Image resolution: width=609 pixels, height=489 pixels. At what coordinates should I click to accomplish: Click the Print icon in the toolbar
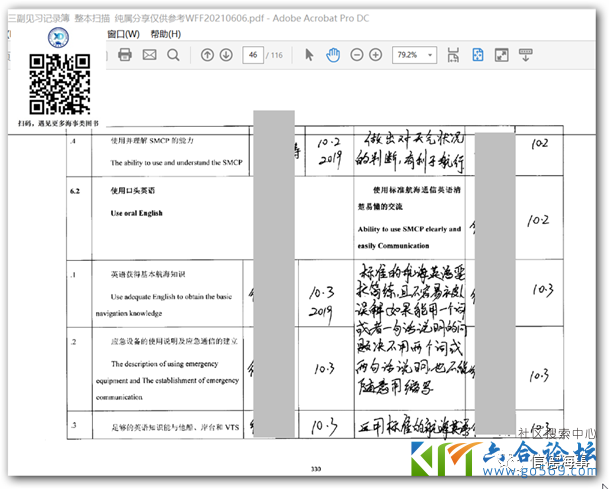tap(125, 54)
